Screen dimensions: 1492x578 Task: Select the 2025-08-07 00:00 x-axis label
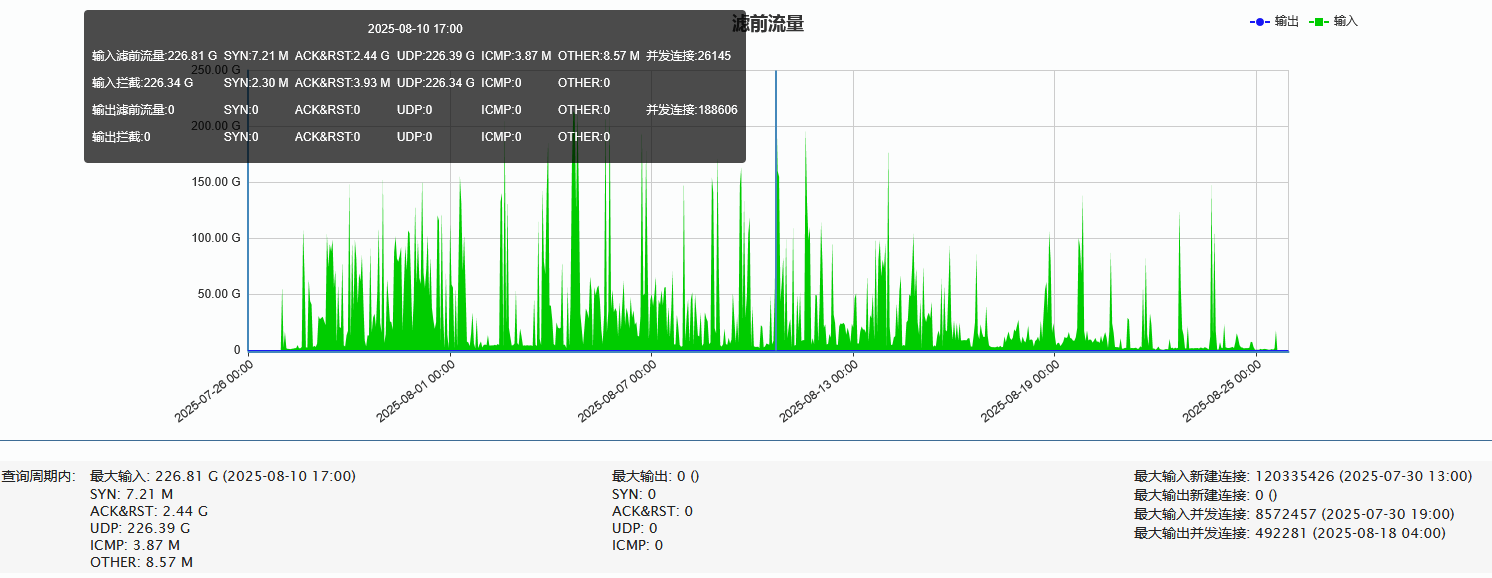pos(617,391)
